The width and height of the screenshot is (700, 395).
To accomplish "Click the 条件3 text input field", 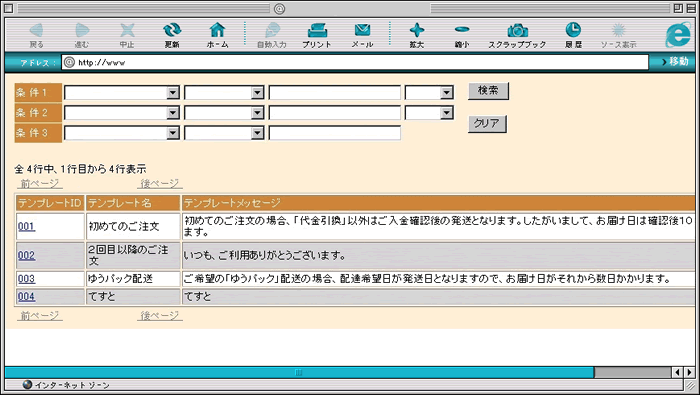I will (x=335, y=133).
